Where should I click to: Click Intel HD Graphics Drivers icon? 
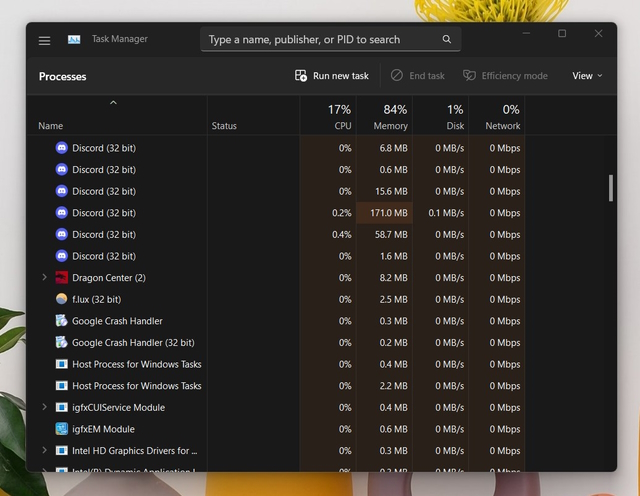[62, 451]
